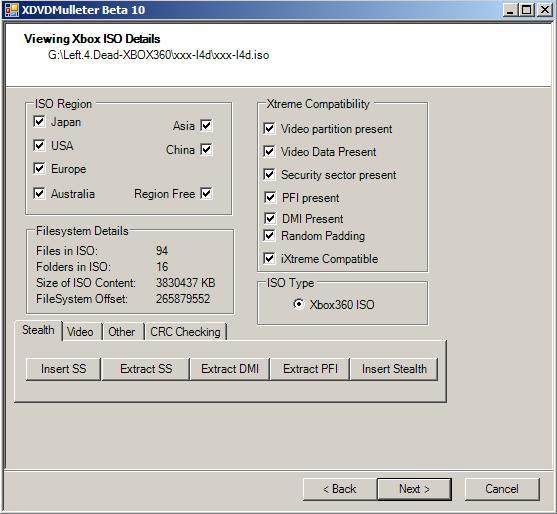Click the 'Folders in ISO:' label
This screenshot has width=557, height=514.
(74, 267)
